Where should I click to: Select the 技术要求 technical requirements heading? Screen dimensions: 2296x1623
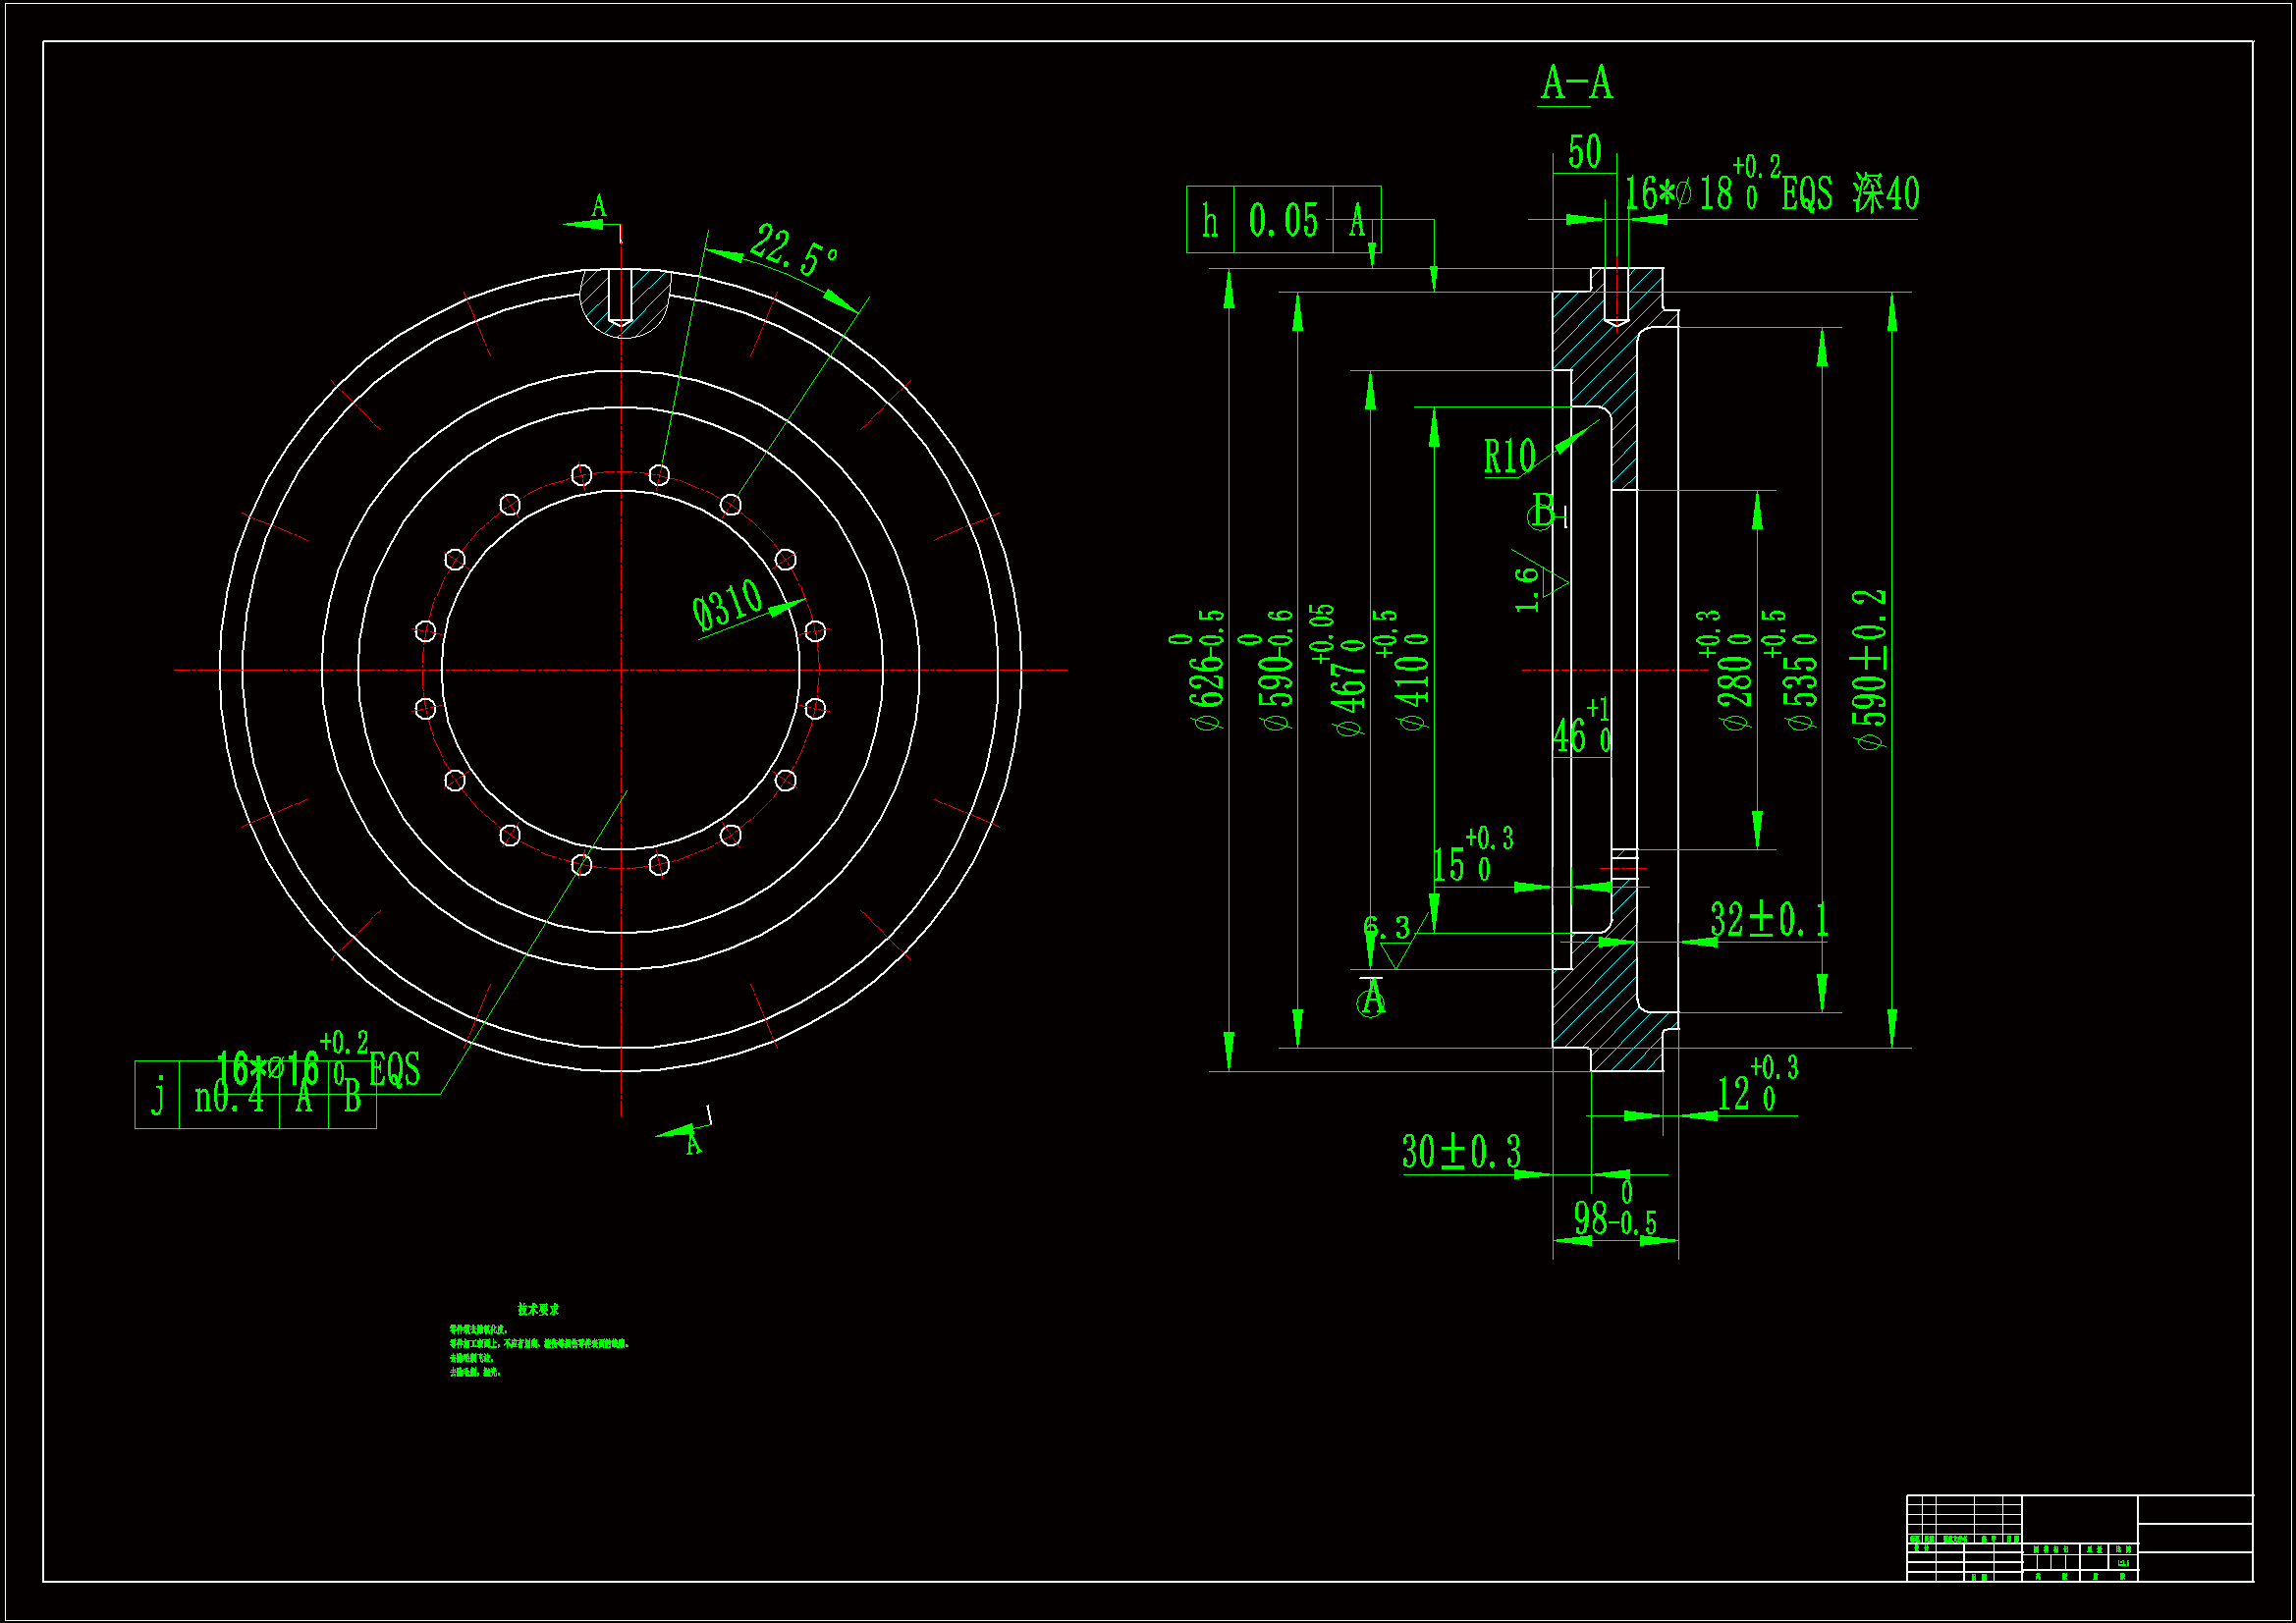click(538, 1310)
